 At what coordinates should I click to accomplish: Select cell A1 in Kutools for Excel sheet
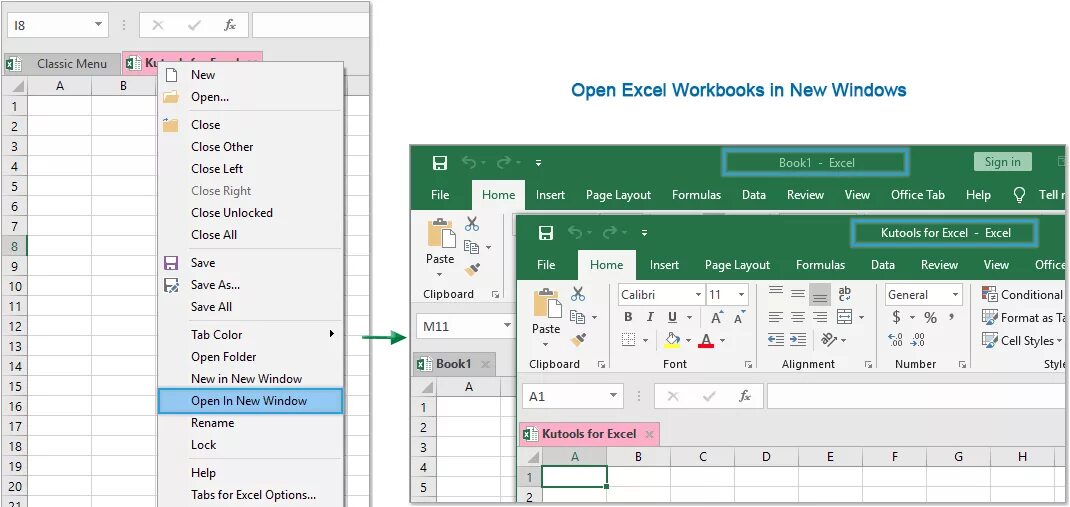pos(574,476)
